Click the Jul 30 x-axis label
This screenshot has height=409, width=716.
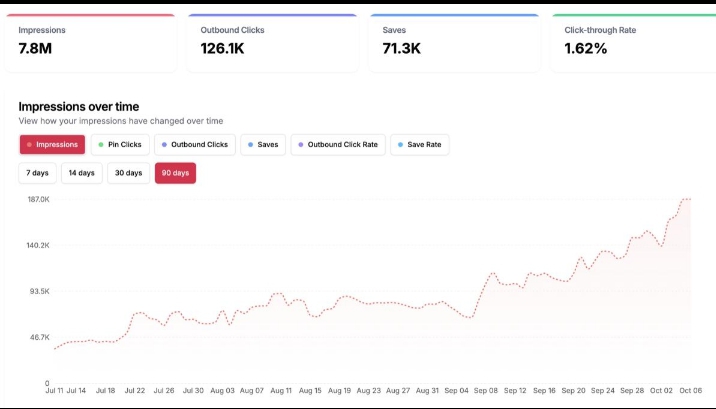[193, 391]
